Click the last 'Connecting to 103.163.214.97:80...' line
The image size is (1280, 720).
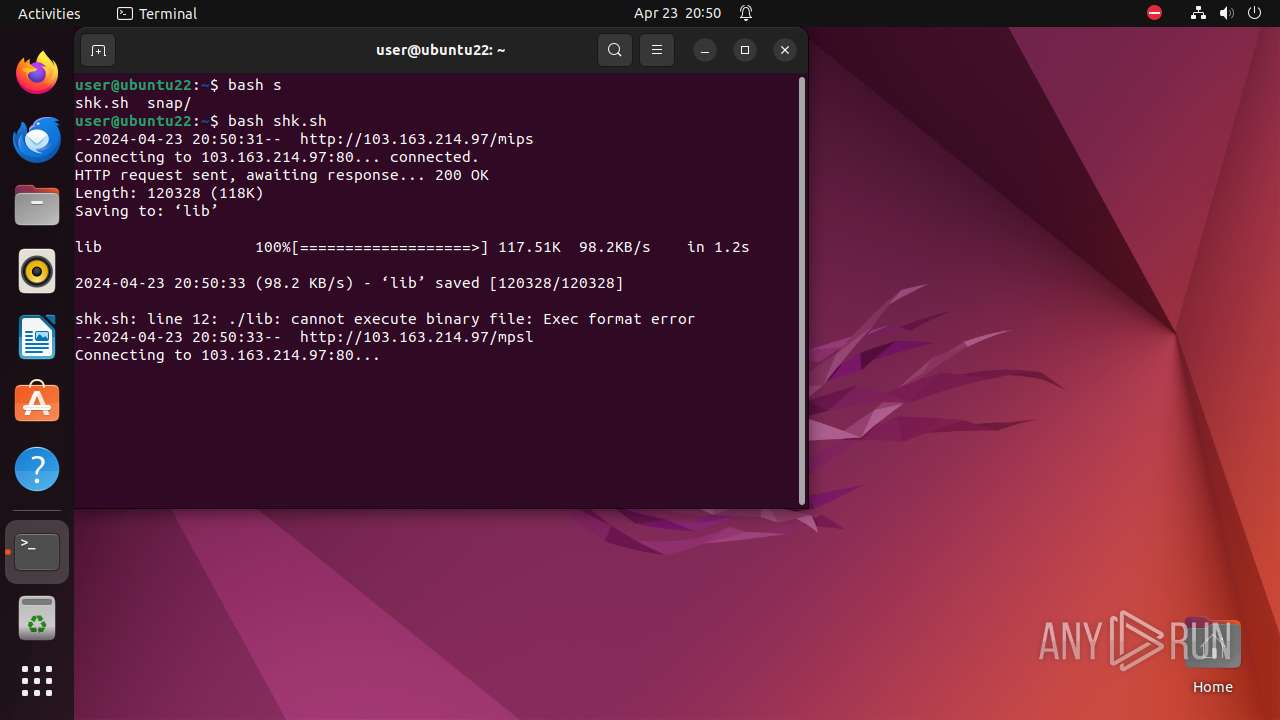tap(228, 355)
